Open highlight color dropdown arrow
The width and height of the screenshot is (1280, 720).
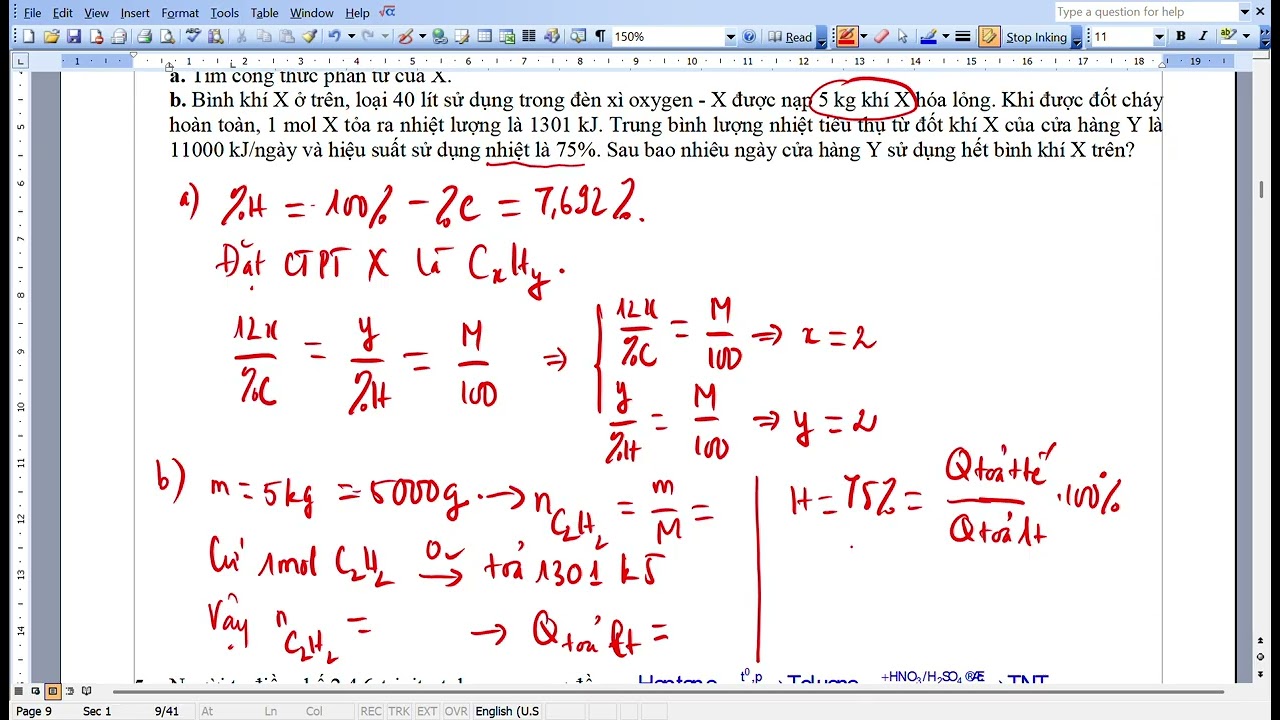[x=1246, y=36]
